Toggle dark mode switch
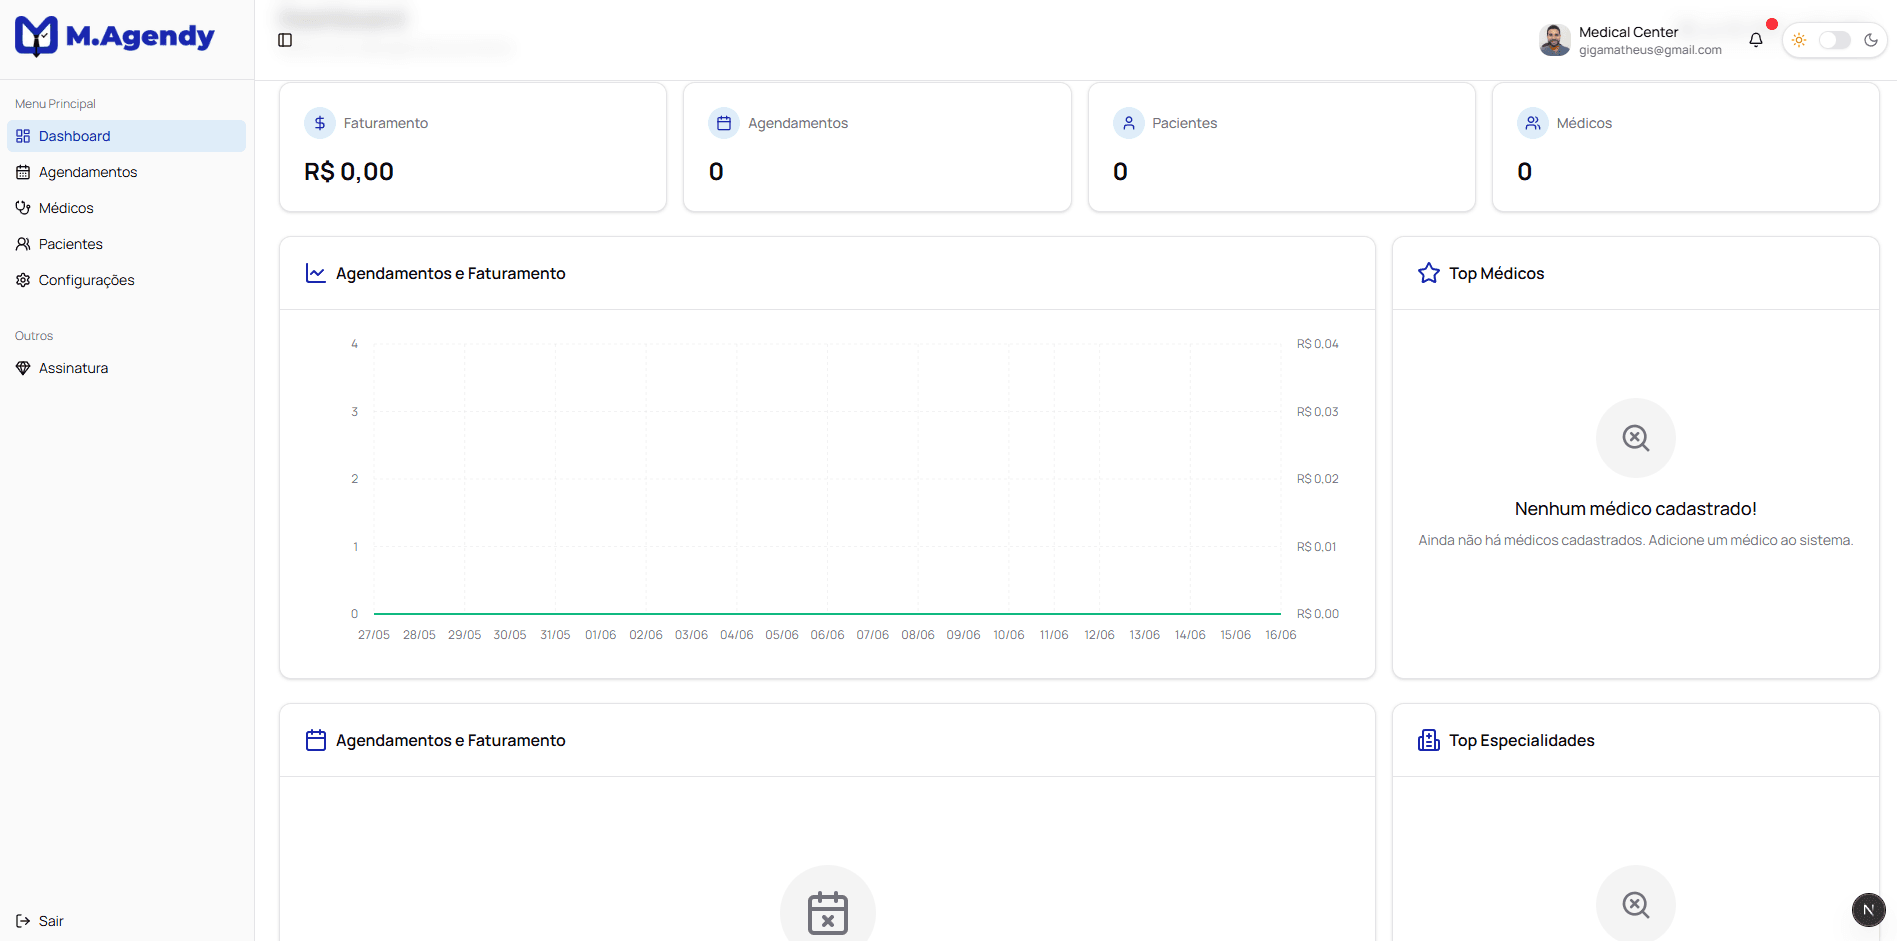This screenshot has width=1897, height=941. click(x=1834, y=40)
